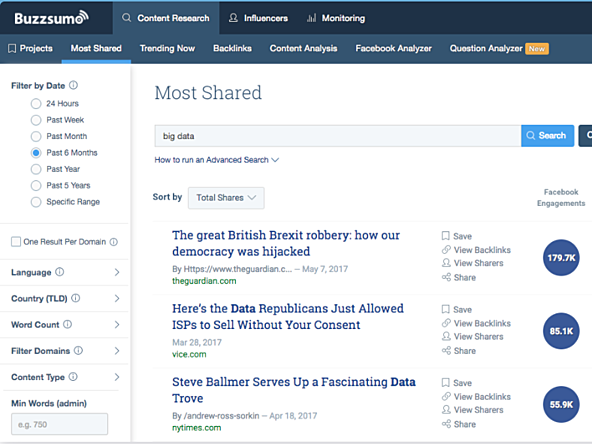This screenshot has width=592, height=444.
Task: Click the Save bookmark icon for the ISPs article
Action: (446, 309)
